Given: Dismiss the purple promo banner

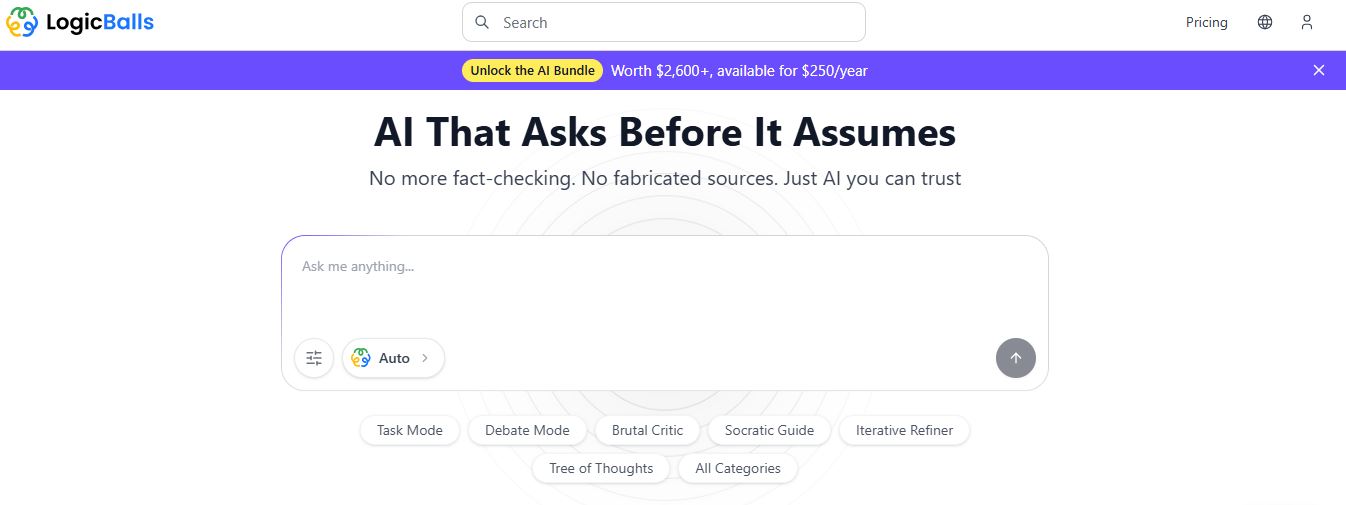Looking at the screenshot, I should click(1319, 70).
